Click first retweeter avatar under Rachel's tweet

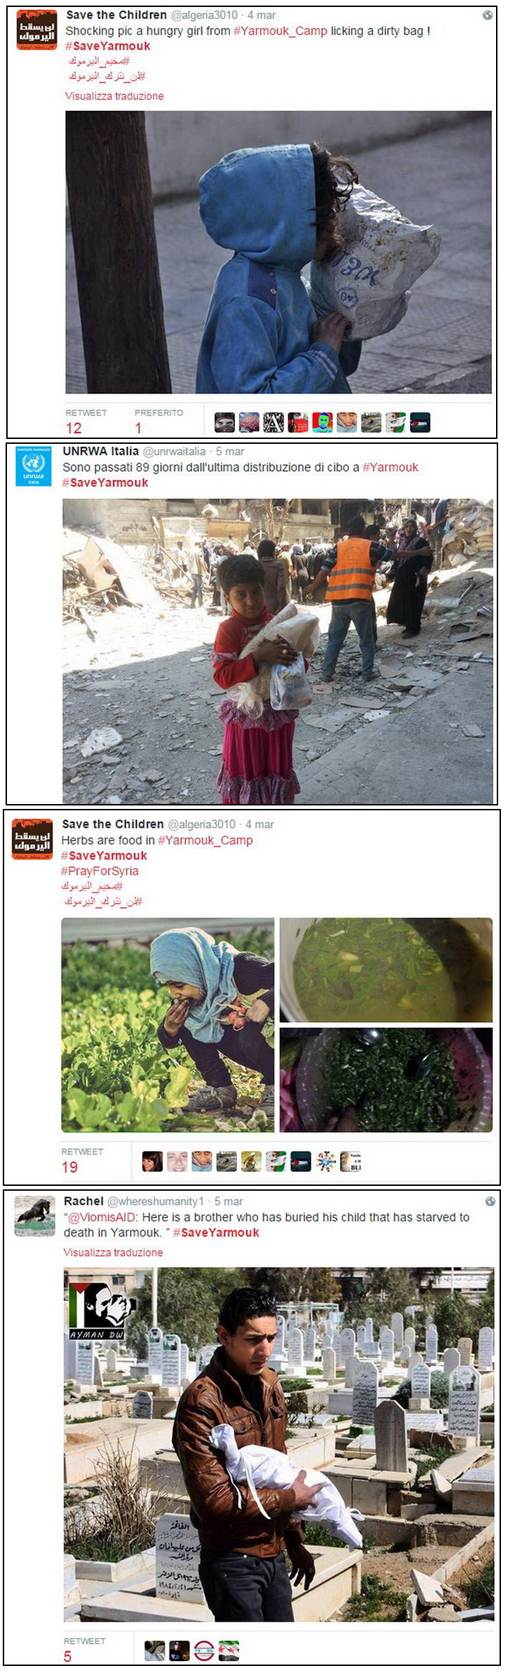click(x=154, y=1650)
